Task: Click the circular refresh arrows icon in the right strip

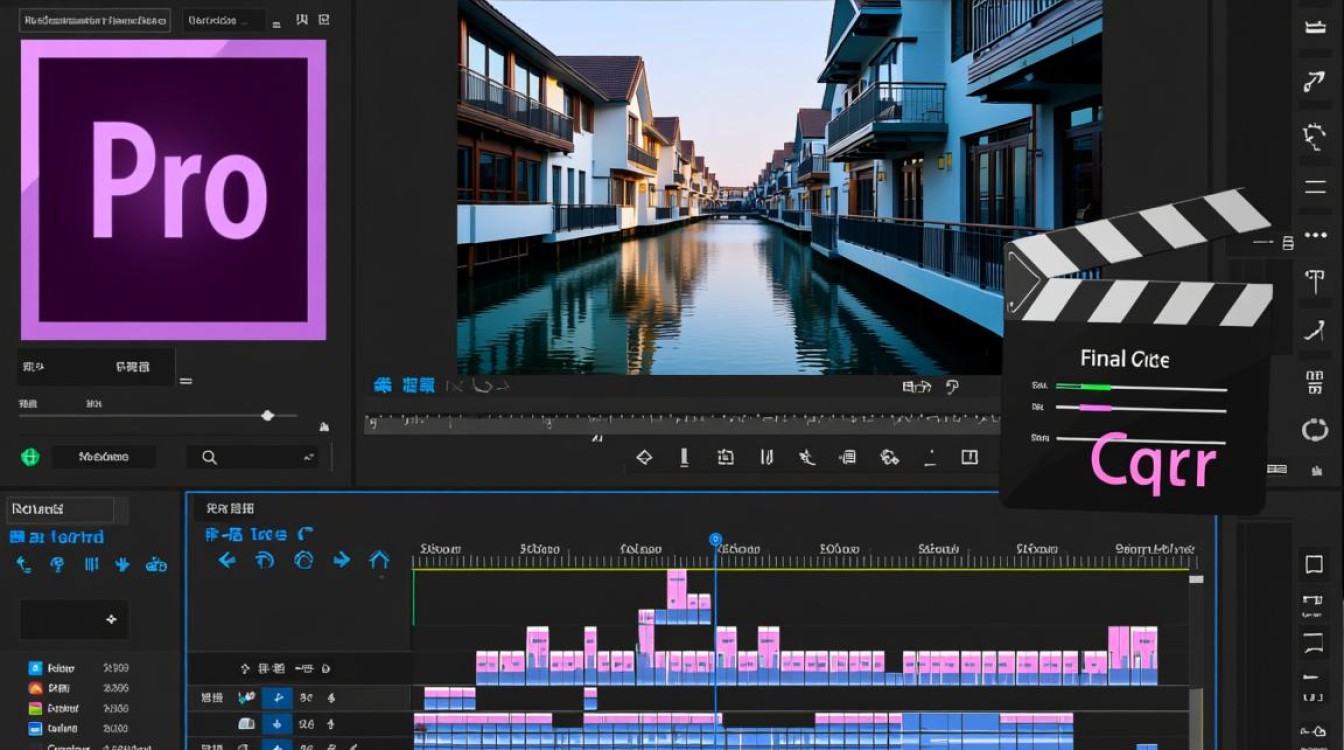Action: click(1314, 430)
